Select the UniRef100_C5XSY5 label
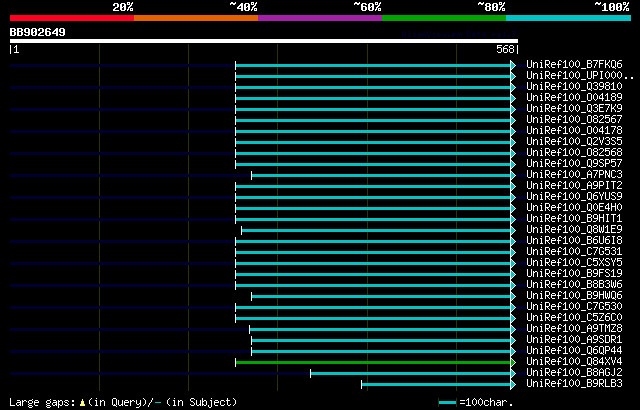The width and height of the screenshot is (640, 410). 574,263
